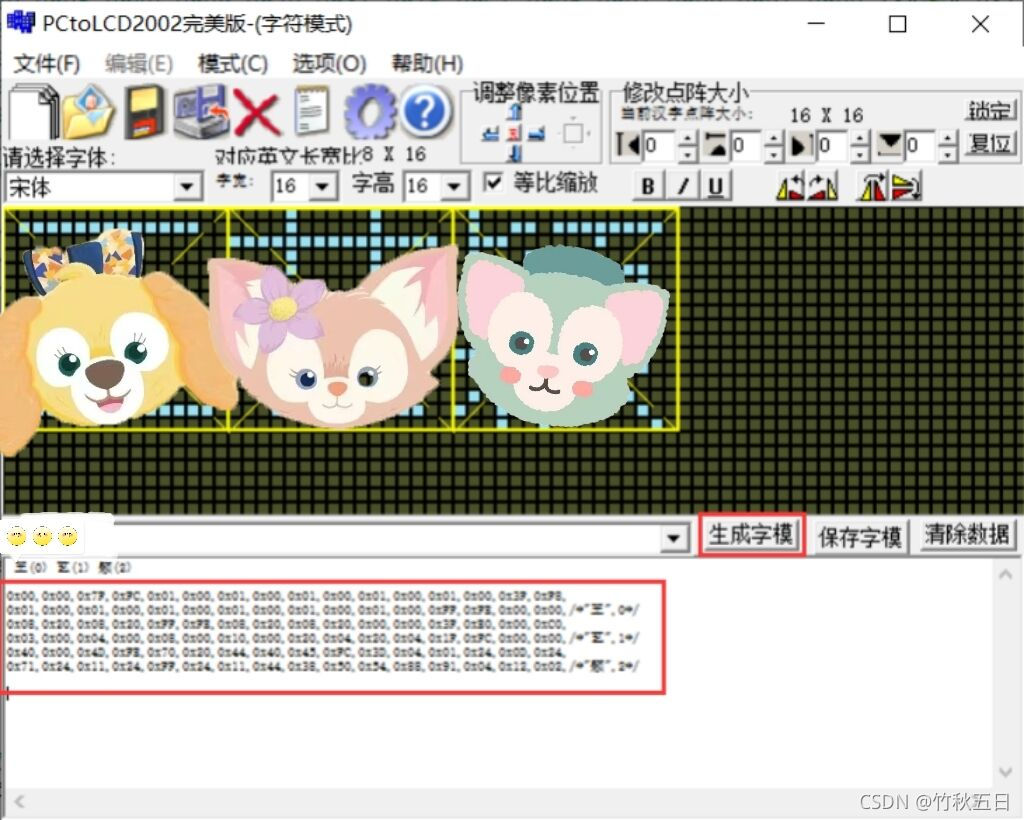This screenshot has width=1024, height=820.
Task: Click the rotate clockwise triangle icon
Action: click(823, 187)
